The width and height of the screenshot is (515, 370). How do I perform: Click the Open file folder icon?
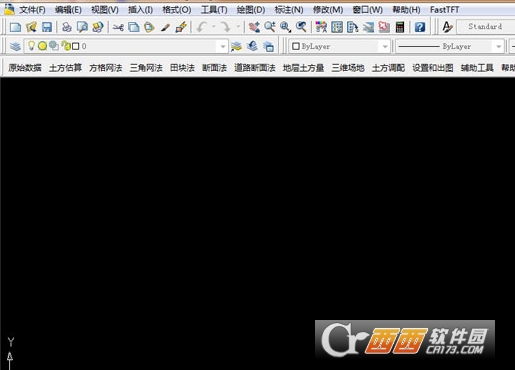tap(31, 27)
